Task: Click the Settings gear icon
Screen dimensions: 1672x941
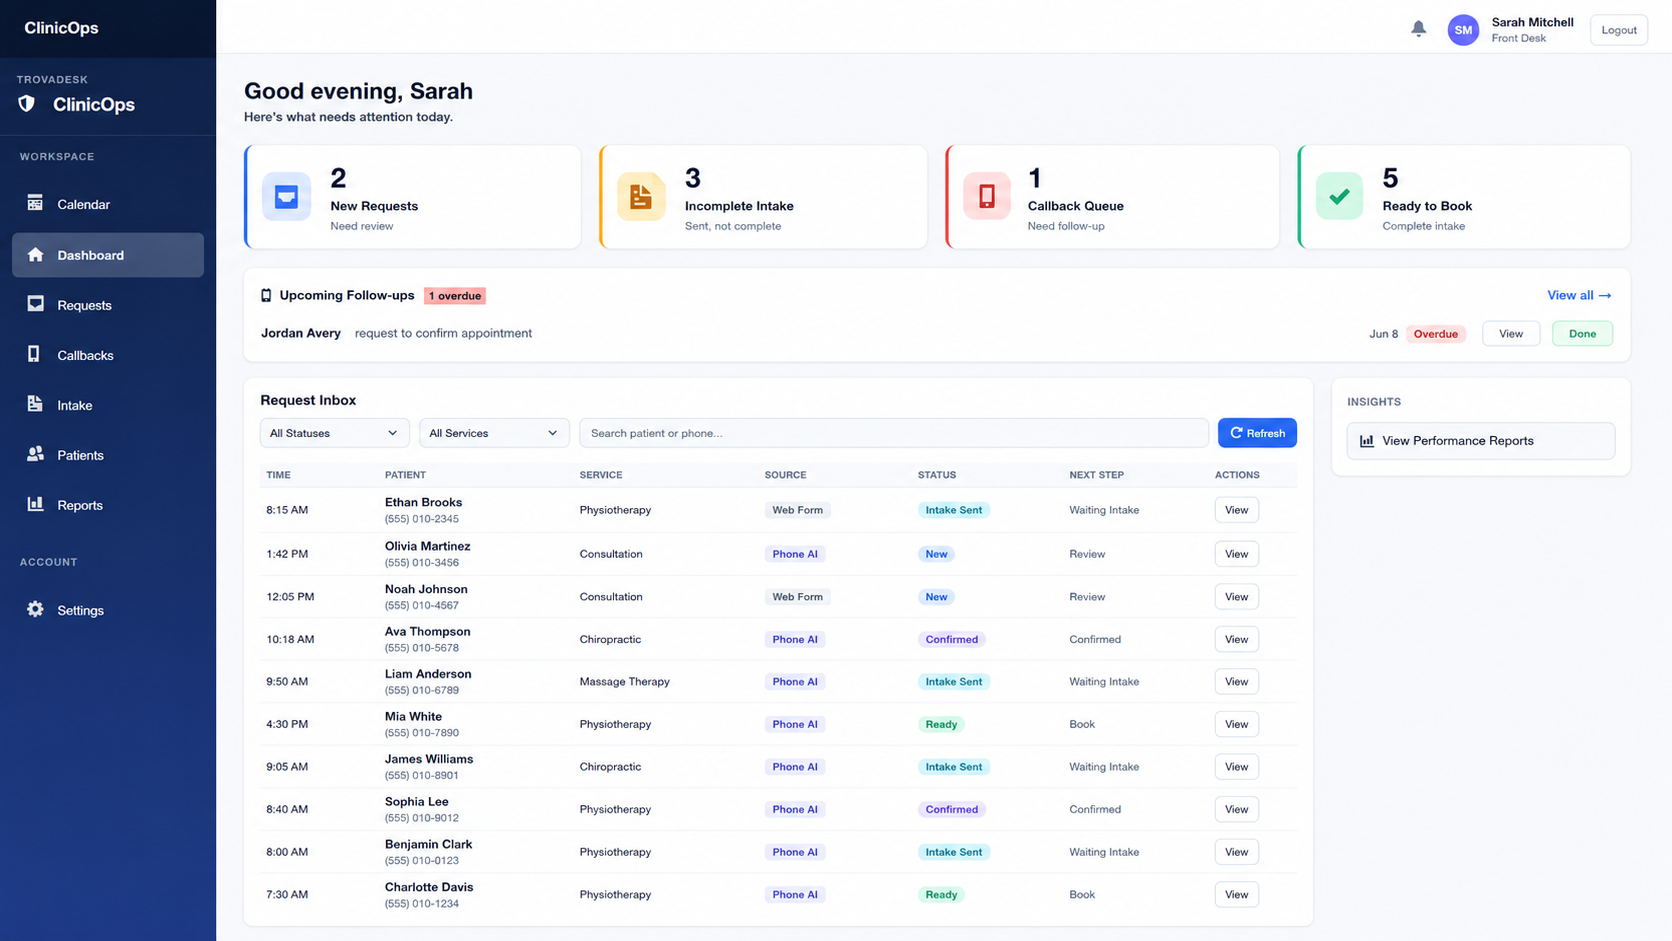Action: click(35, 609)
